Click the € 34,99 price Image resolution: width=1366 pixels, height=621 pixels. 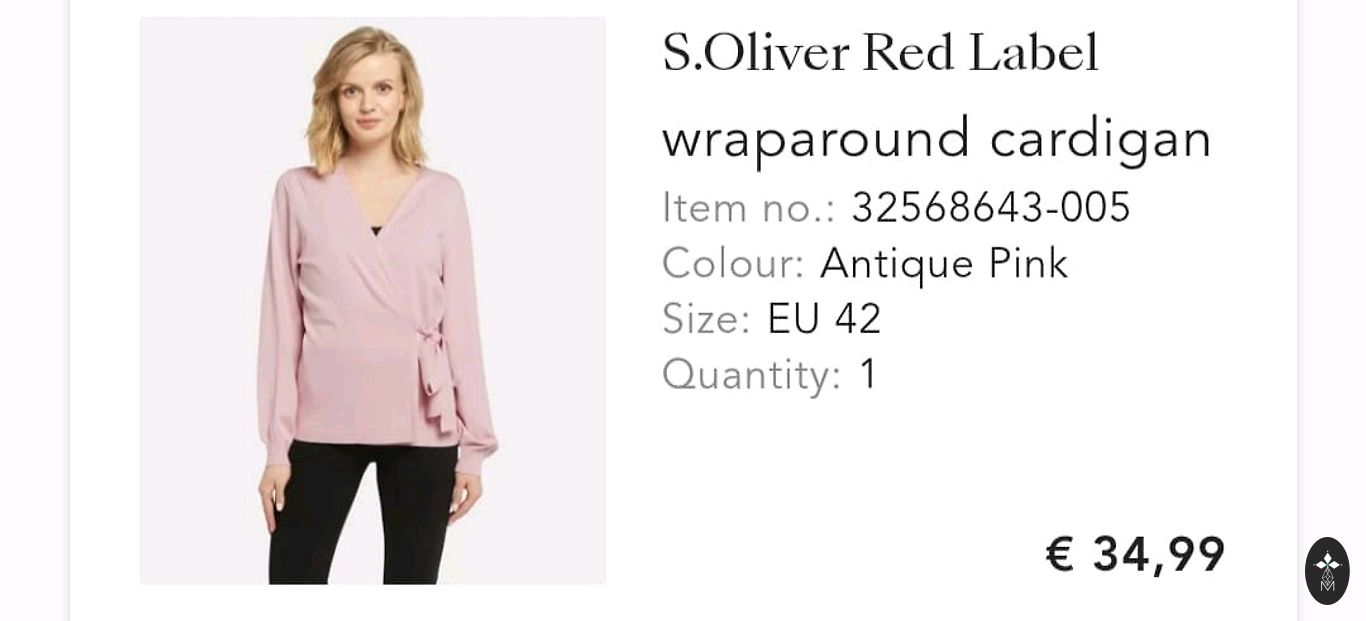point(1136,554)
